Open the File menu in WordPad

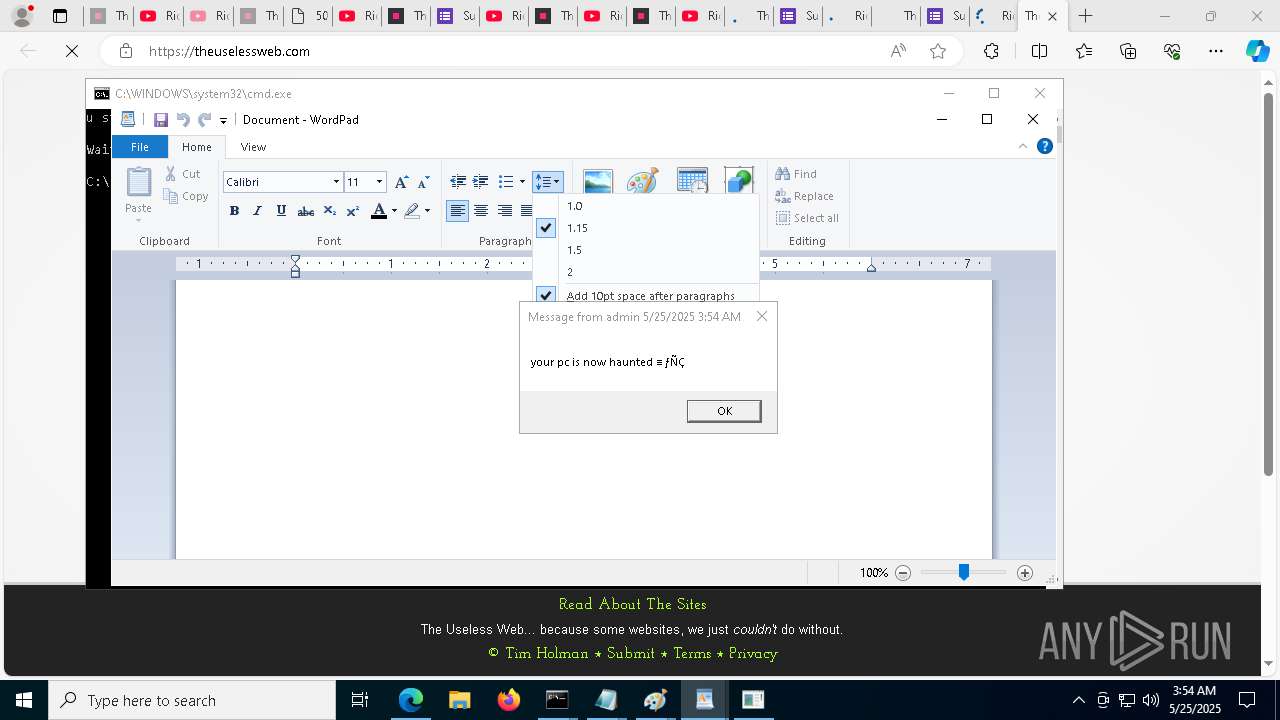tap(140, 147)
